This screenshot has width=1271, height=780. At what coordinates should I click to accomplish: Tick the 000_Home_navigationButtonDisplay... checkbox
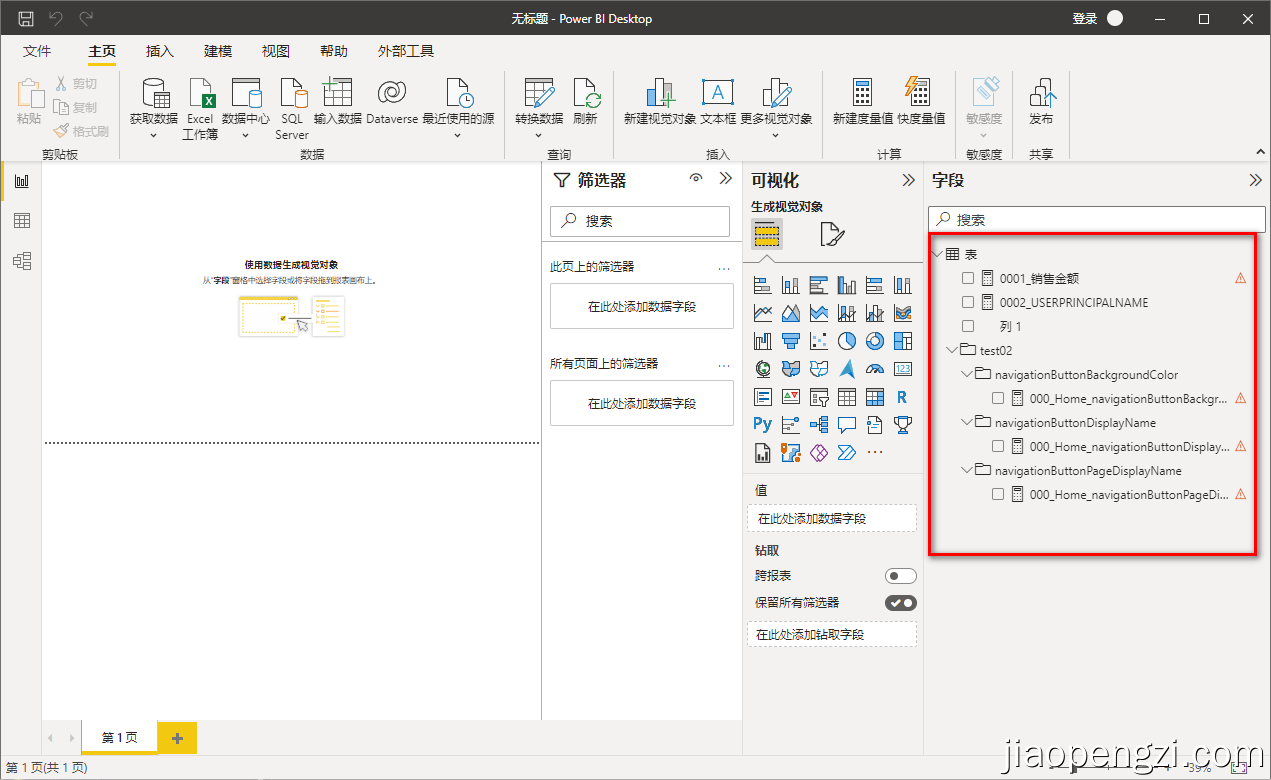pos(998,446)
